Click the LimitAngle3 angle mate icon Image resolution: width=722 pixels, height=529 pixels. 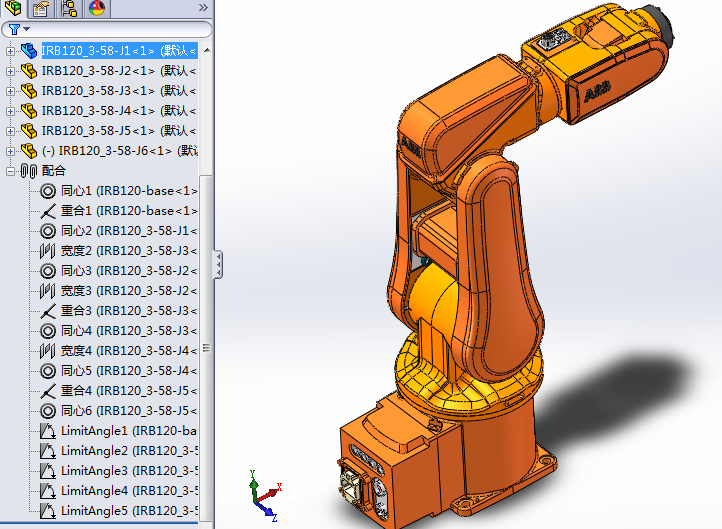(48, 471)
